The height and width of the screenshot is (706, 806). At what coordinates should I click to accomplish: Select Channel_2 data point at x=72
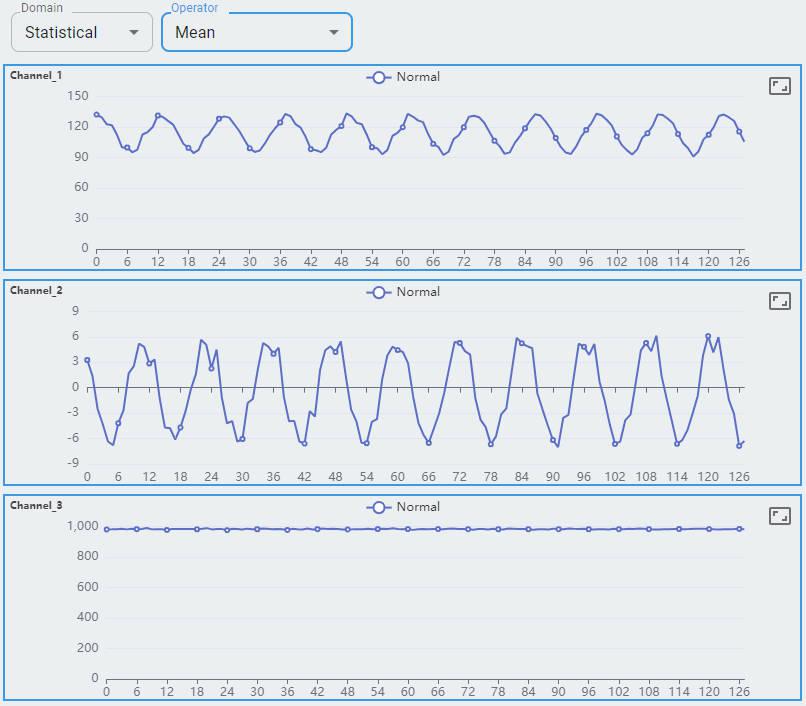tap(459, 343)
